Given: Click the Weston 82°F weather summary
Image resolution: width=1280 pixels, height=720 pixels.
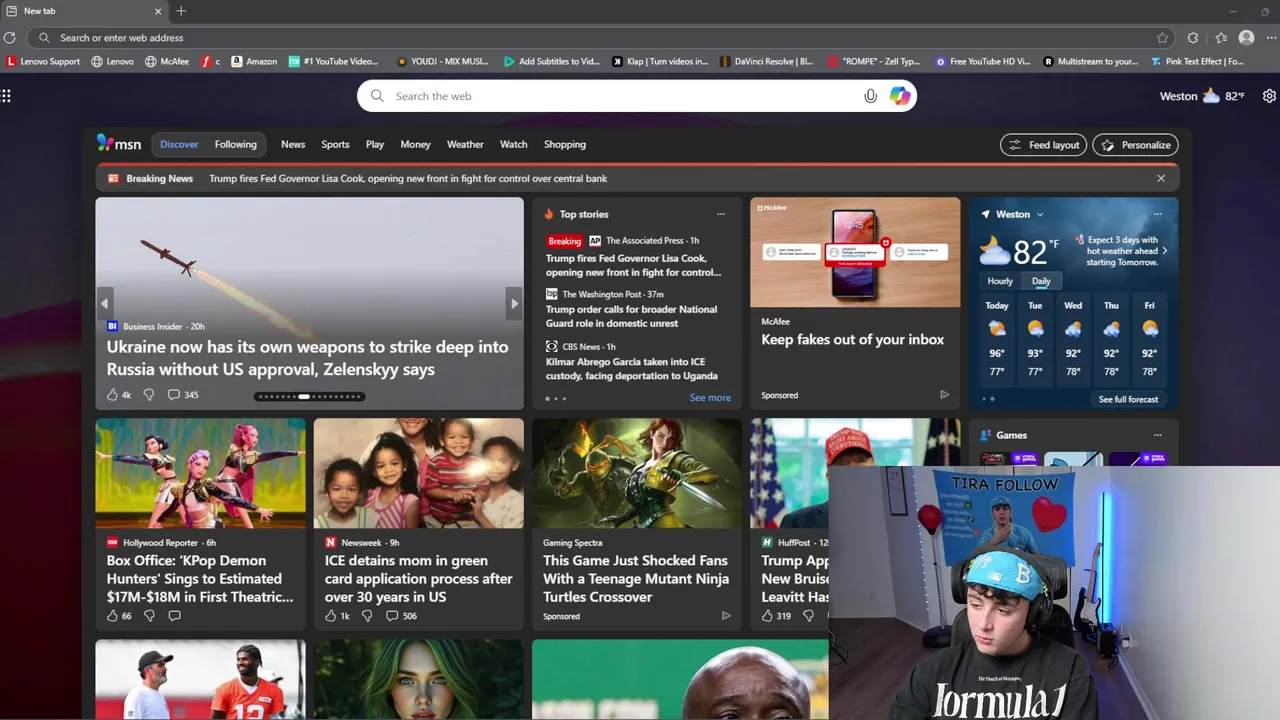Looking at the screenshot, I should [1202, 96].
